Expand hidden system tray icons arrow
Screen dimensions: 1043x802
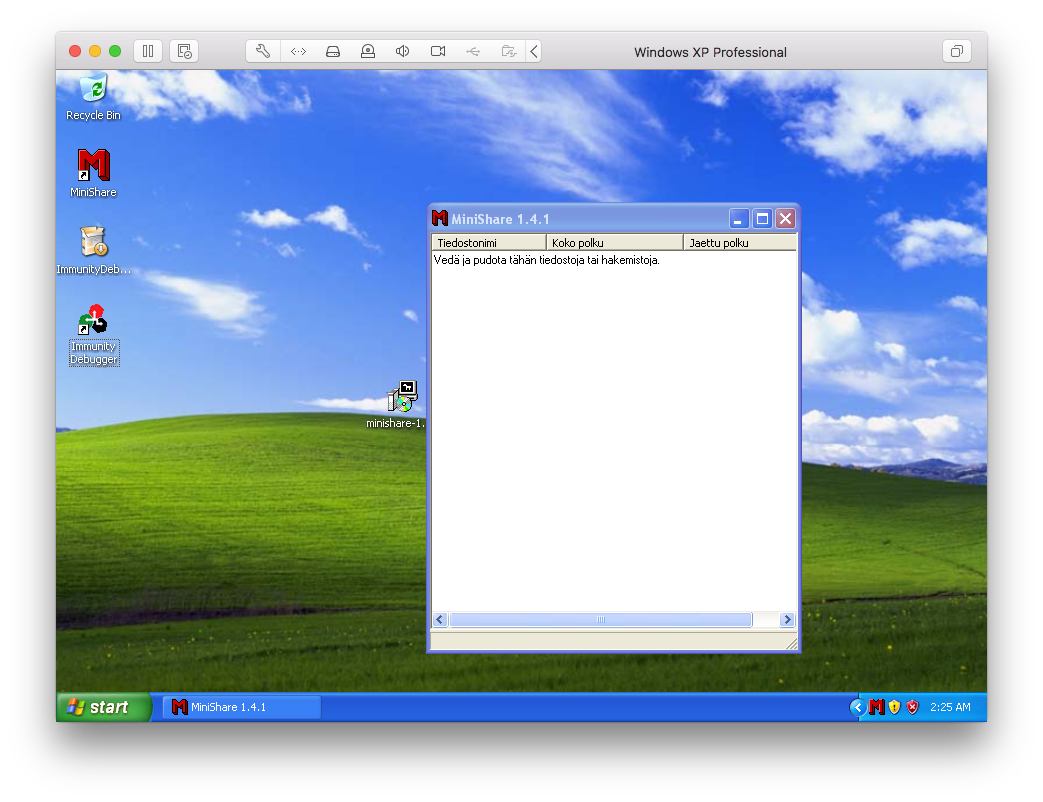coord(858,707)
